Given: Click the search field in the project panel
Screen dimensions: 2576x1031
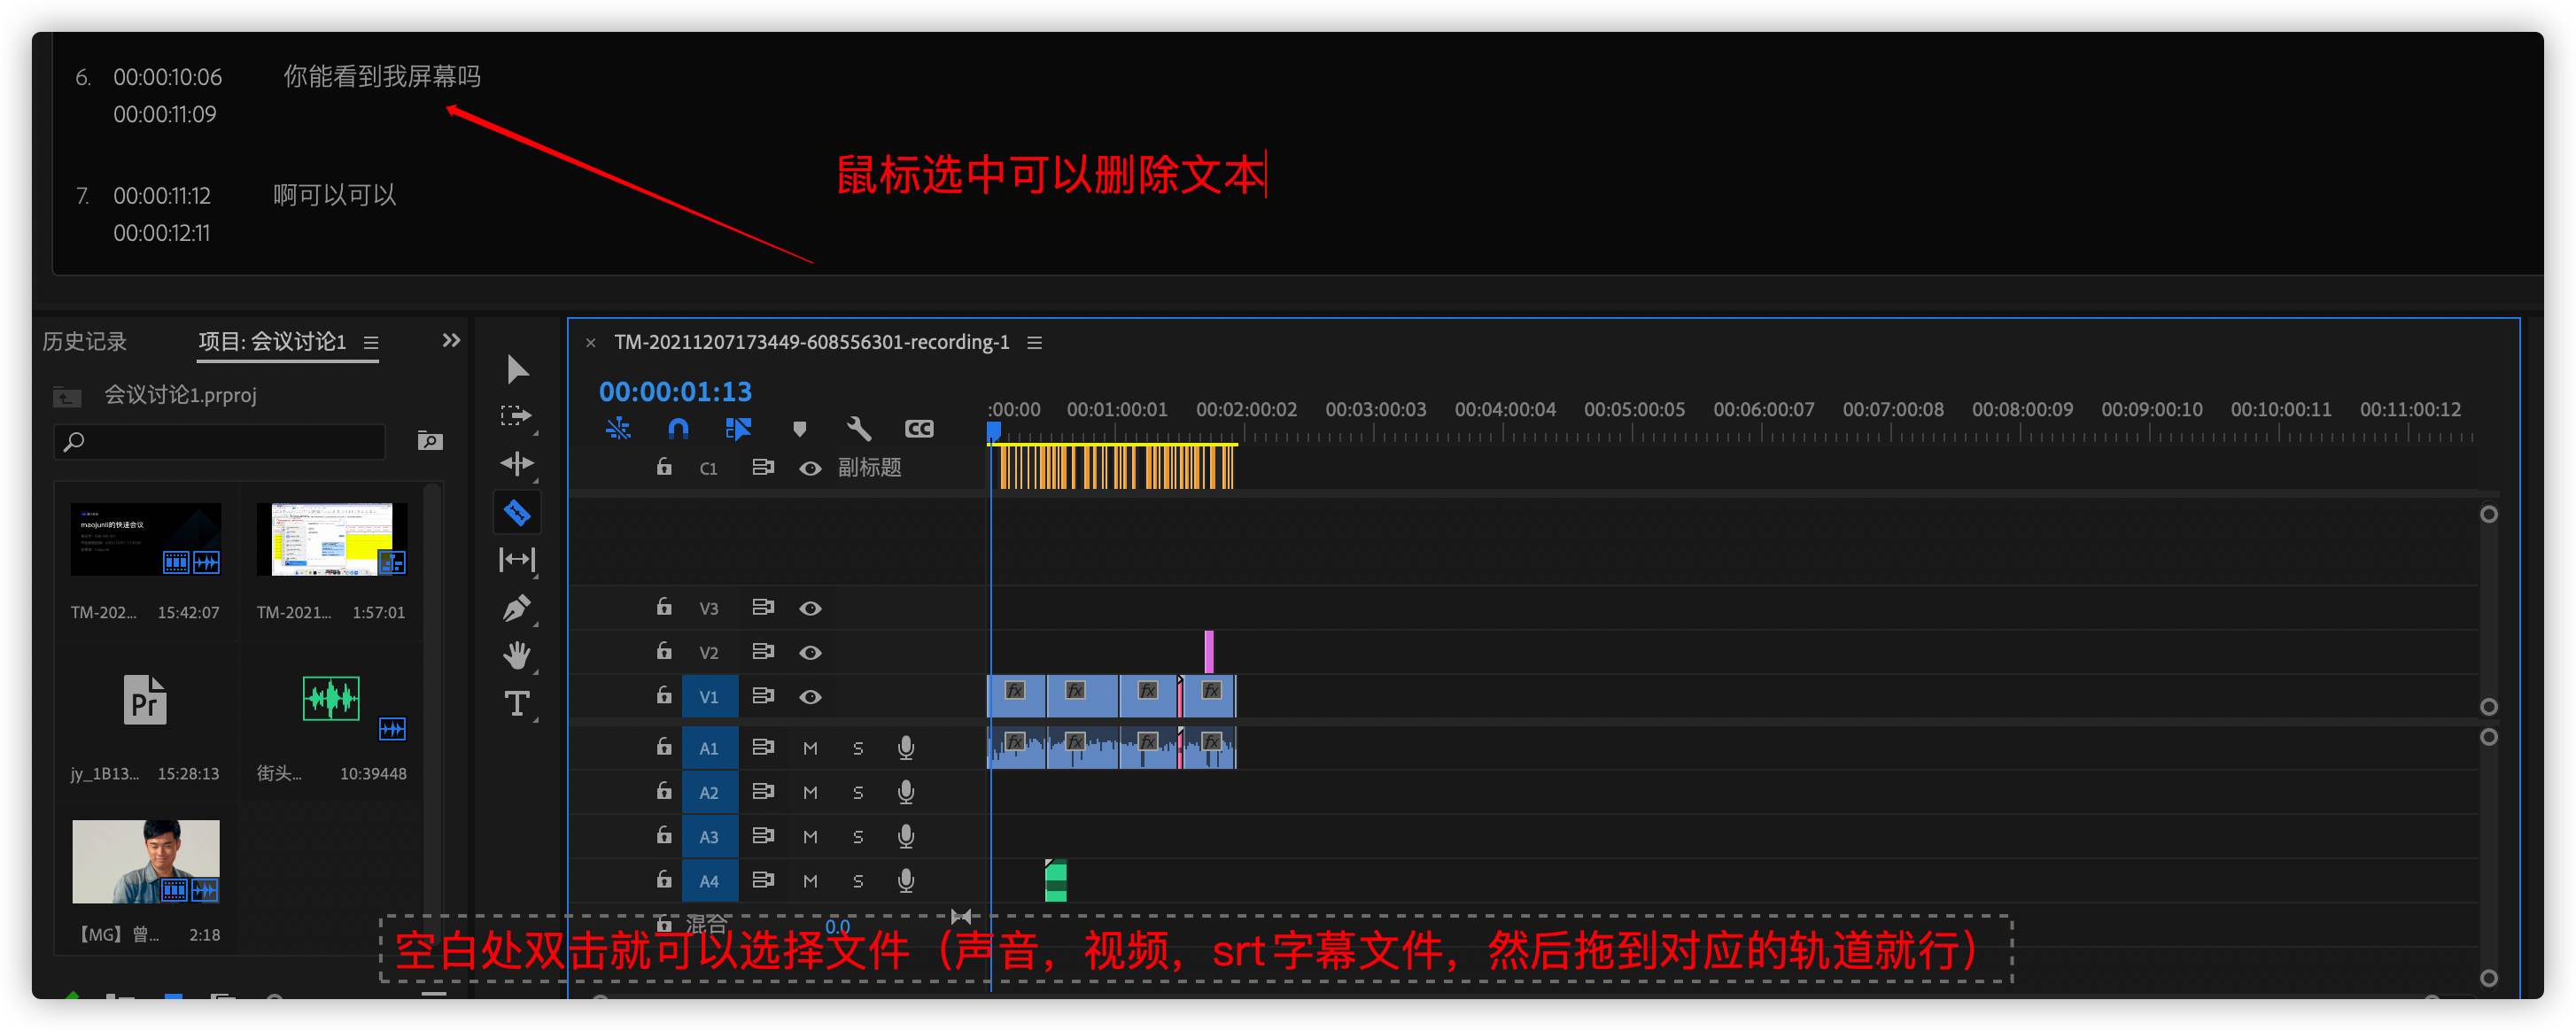Looking at the screenshot, I should tap(218, 441).
